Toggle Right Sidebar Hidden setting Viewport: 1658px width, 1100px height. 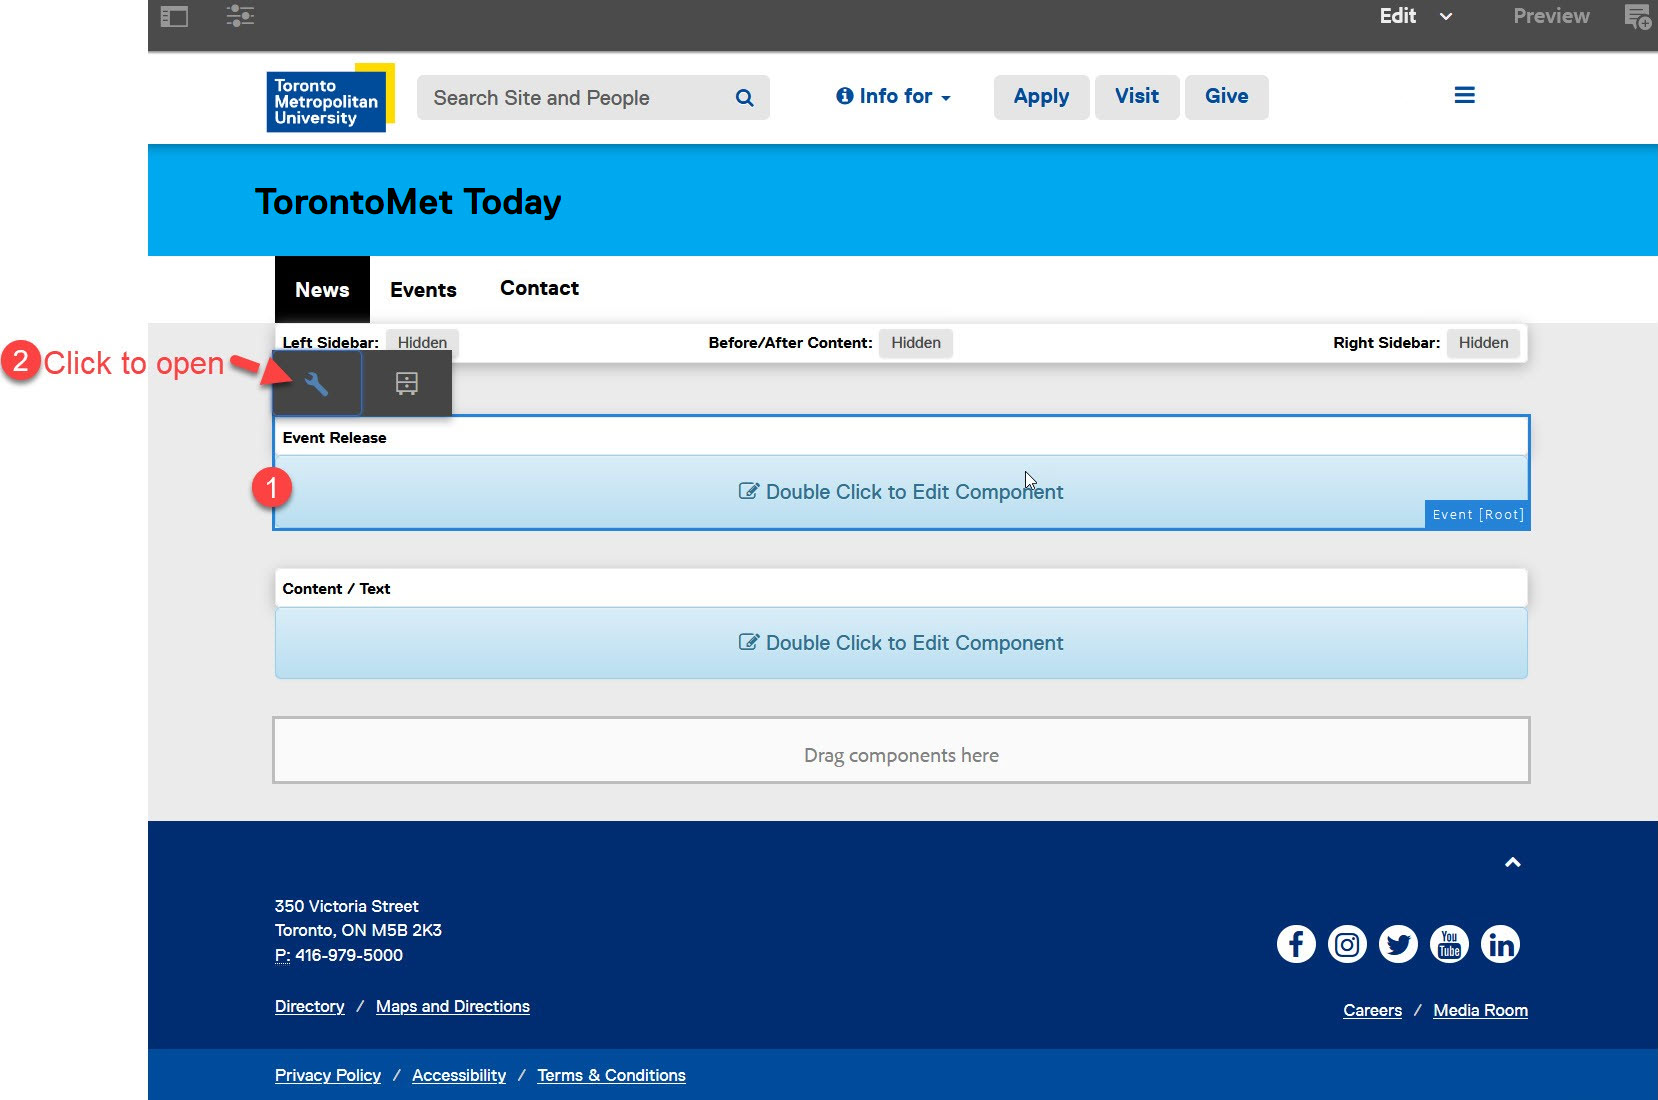pos(1483,343)
